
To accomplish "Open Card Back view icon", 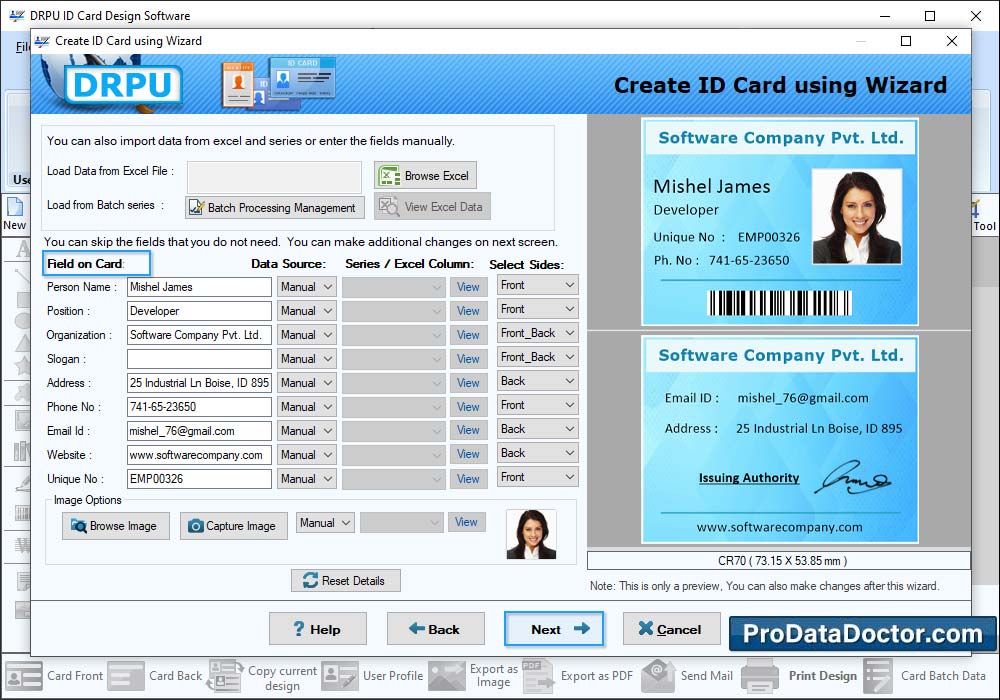I will (x=126, y=676).
